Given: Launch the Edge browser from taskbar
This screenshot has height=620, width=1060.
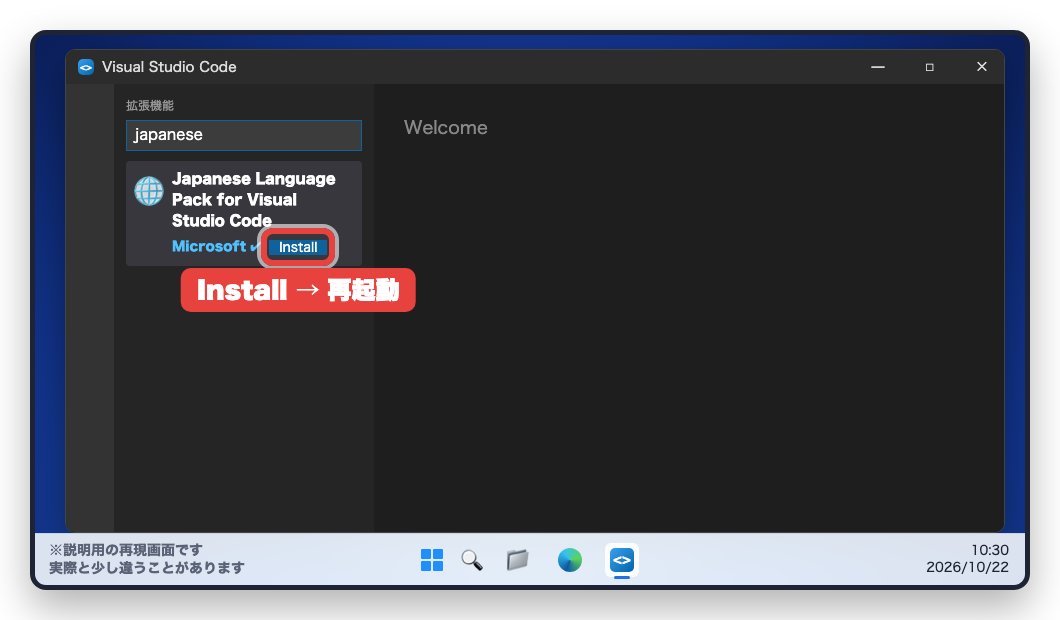Looking at the screenshot, I should point(570,560).
